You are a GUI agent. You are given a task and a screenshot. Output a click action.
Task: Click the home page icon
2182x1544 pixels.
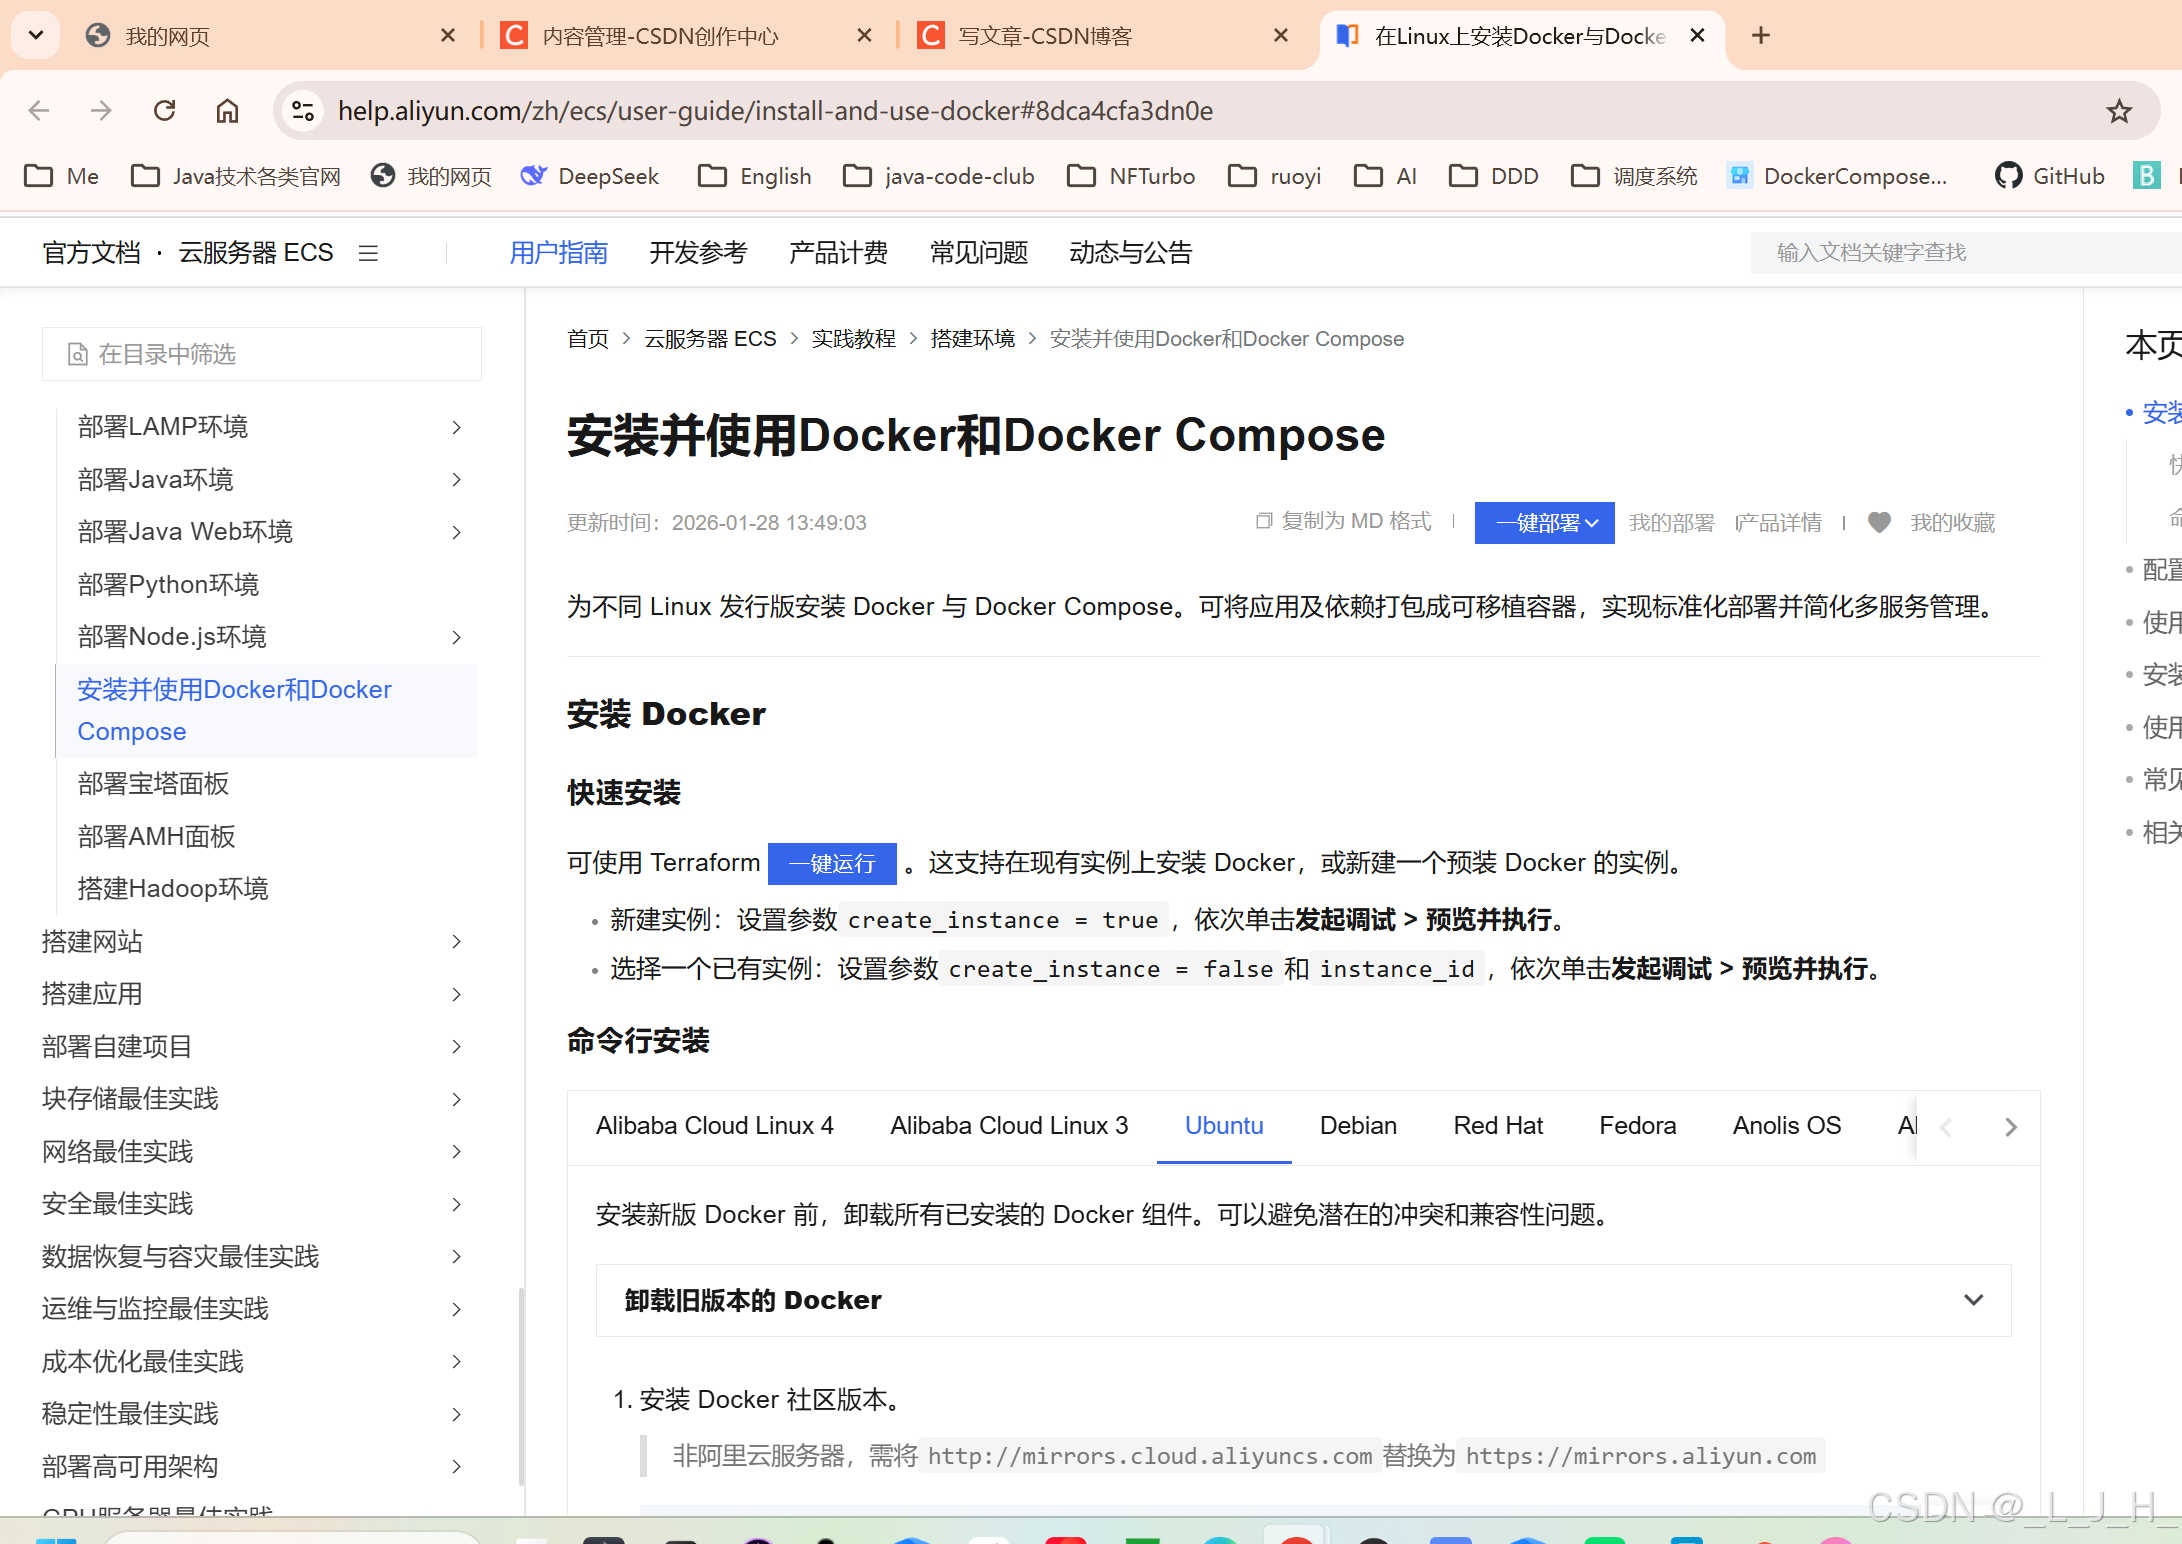tap(228, 111)
